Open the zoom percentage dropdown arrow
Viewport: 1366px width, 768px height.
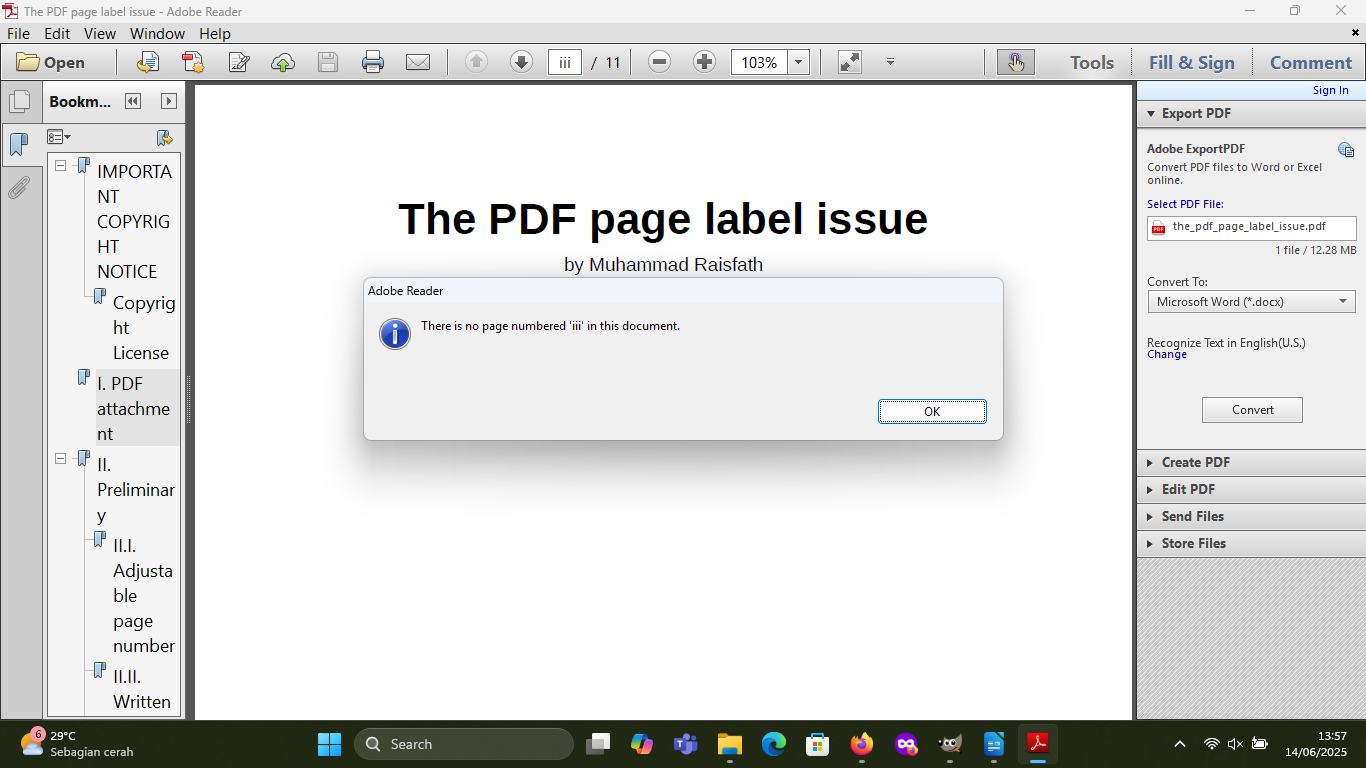(799, 62)
